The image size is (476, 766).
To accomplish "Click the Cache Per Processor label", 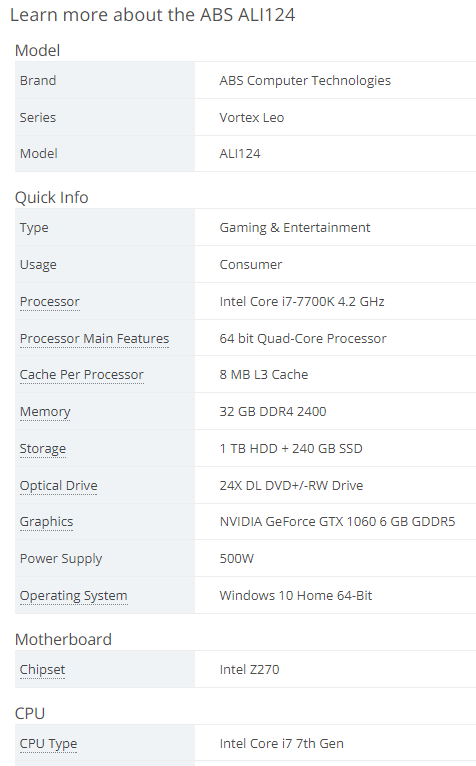I will (82, 375).
